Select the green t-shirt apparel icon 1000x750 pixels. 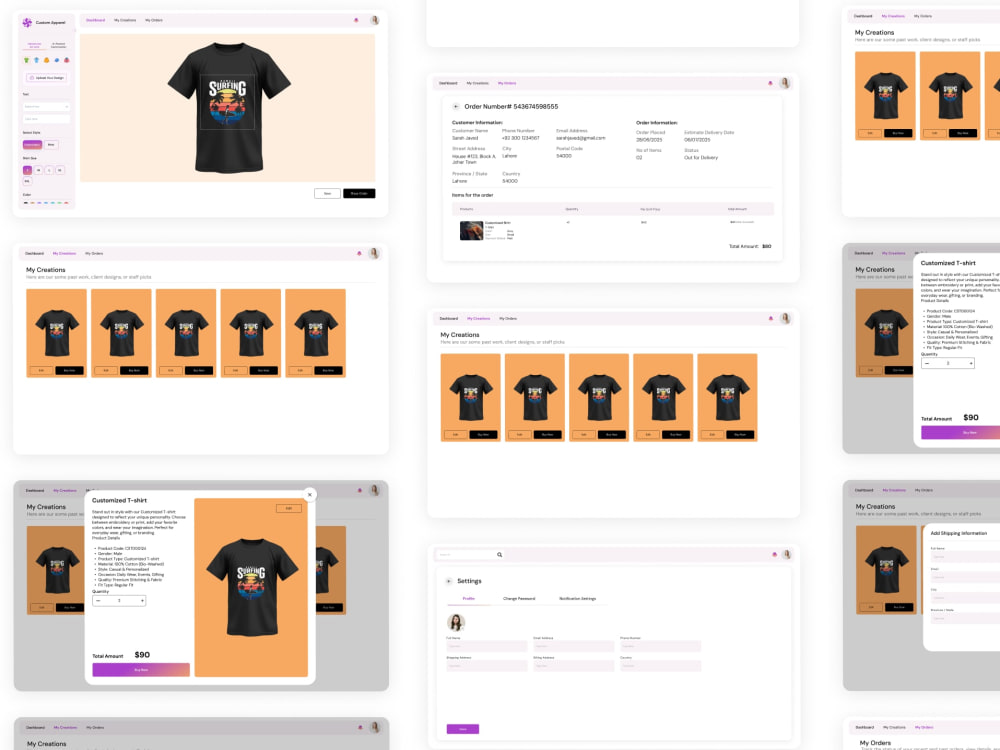tap(26, 60)
